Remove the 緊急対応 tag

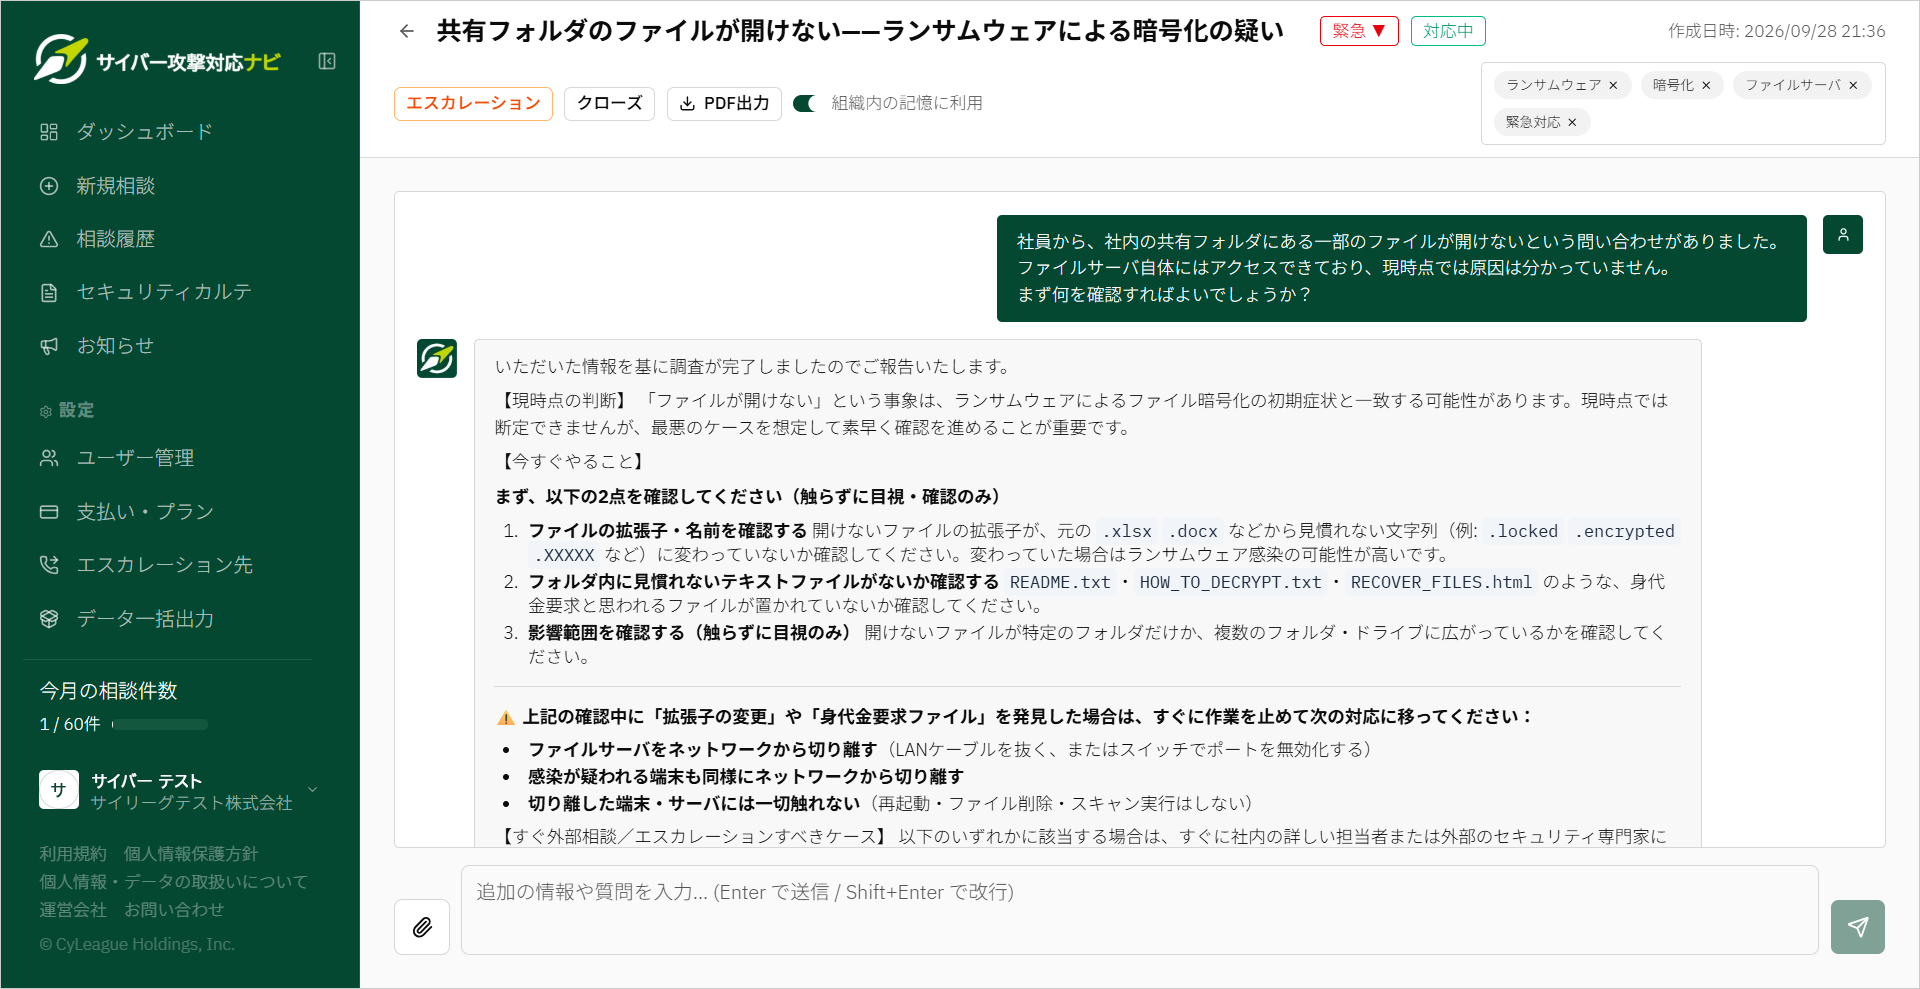click(x=1572, y=122)
